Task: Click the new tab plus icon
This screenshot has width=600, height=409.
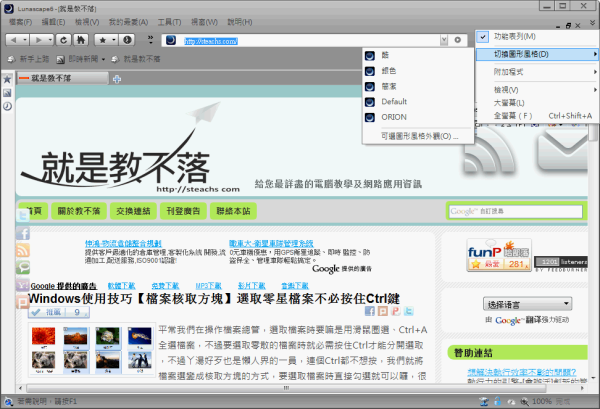Action: tap(117, 78)
